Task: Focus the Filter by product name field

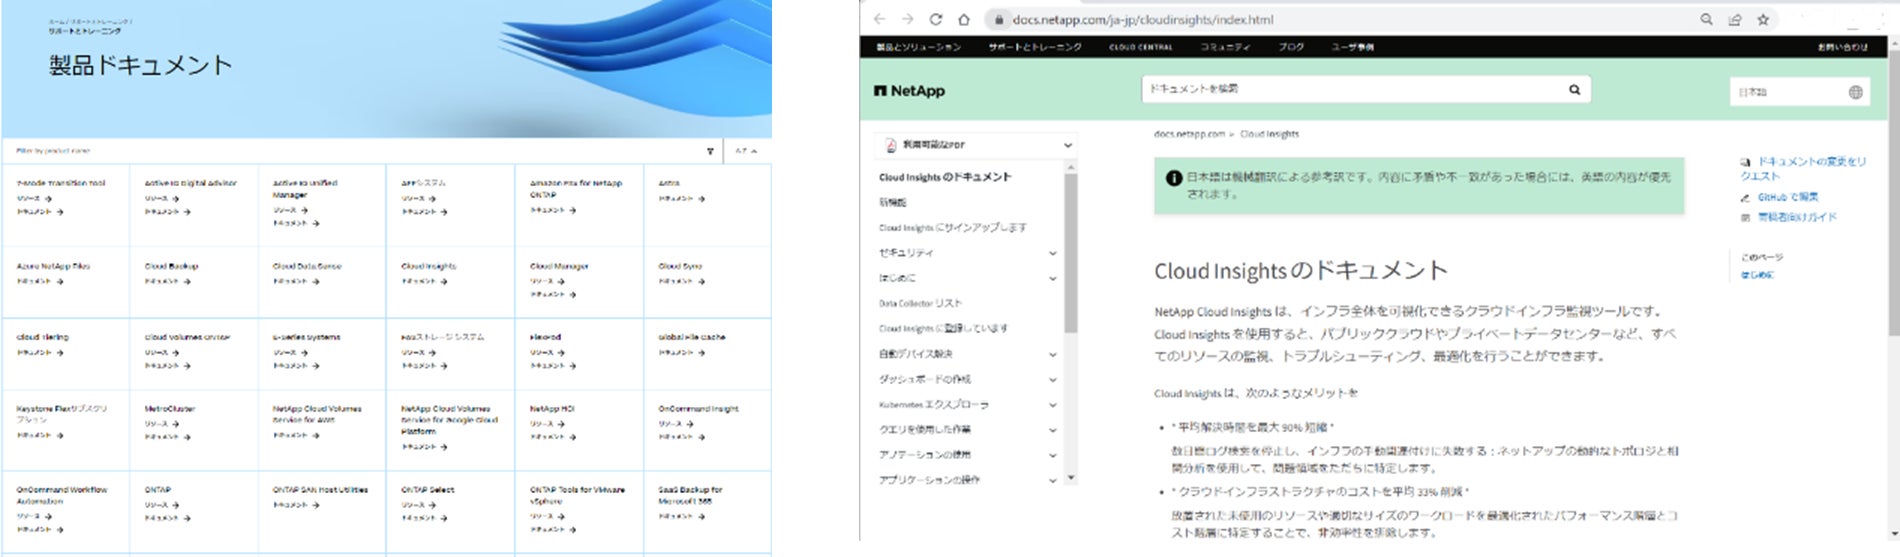Action: [x=350, y=151]
